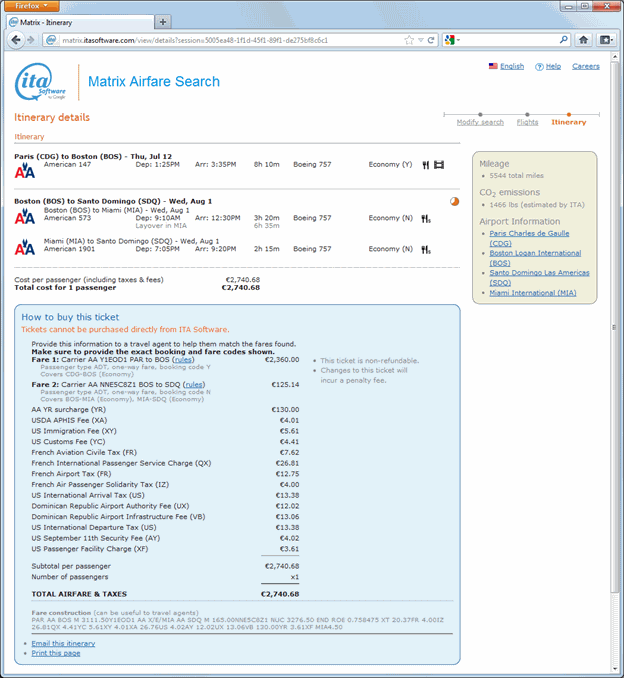Click the Help question mark icon
Viewport: 624px width, 678px height.
click(539, 67)
